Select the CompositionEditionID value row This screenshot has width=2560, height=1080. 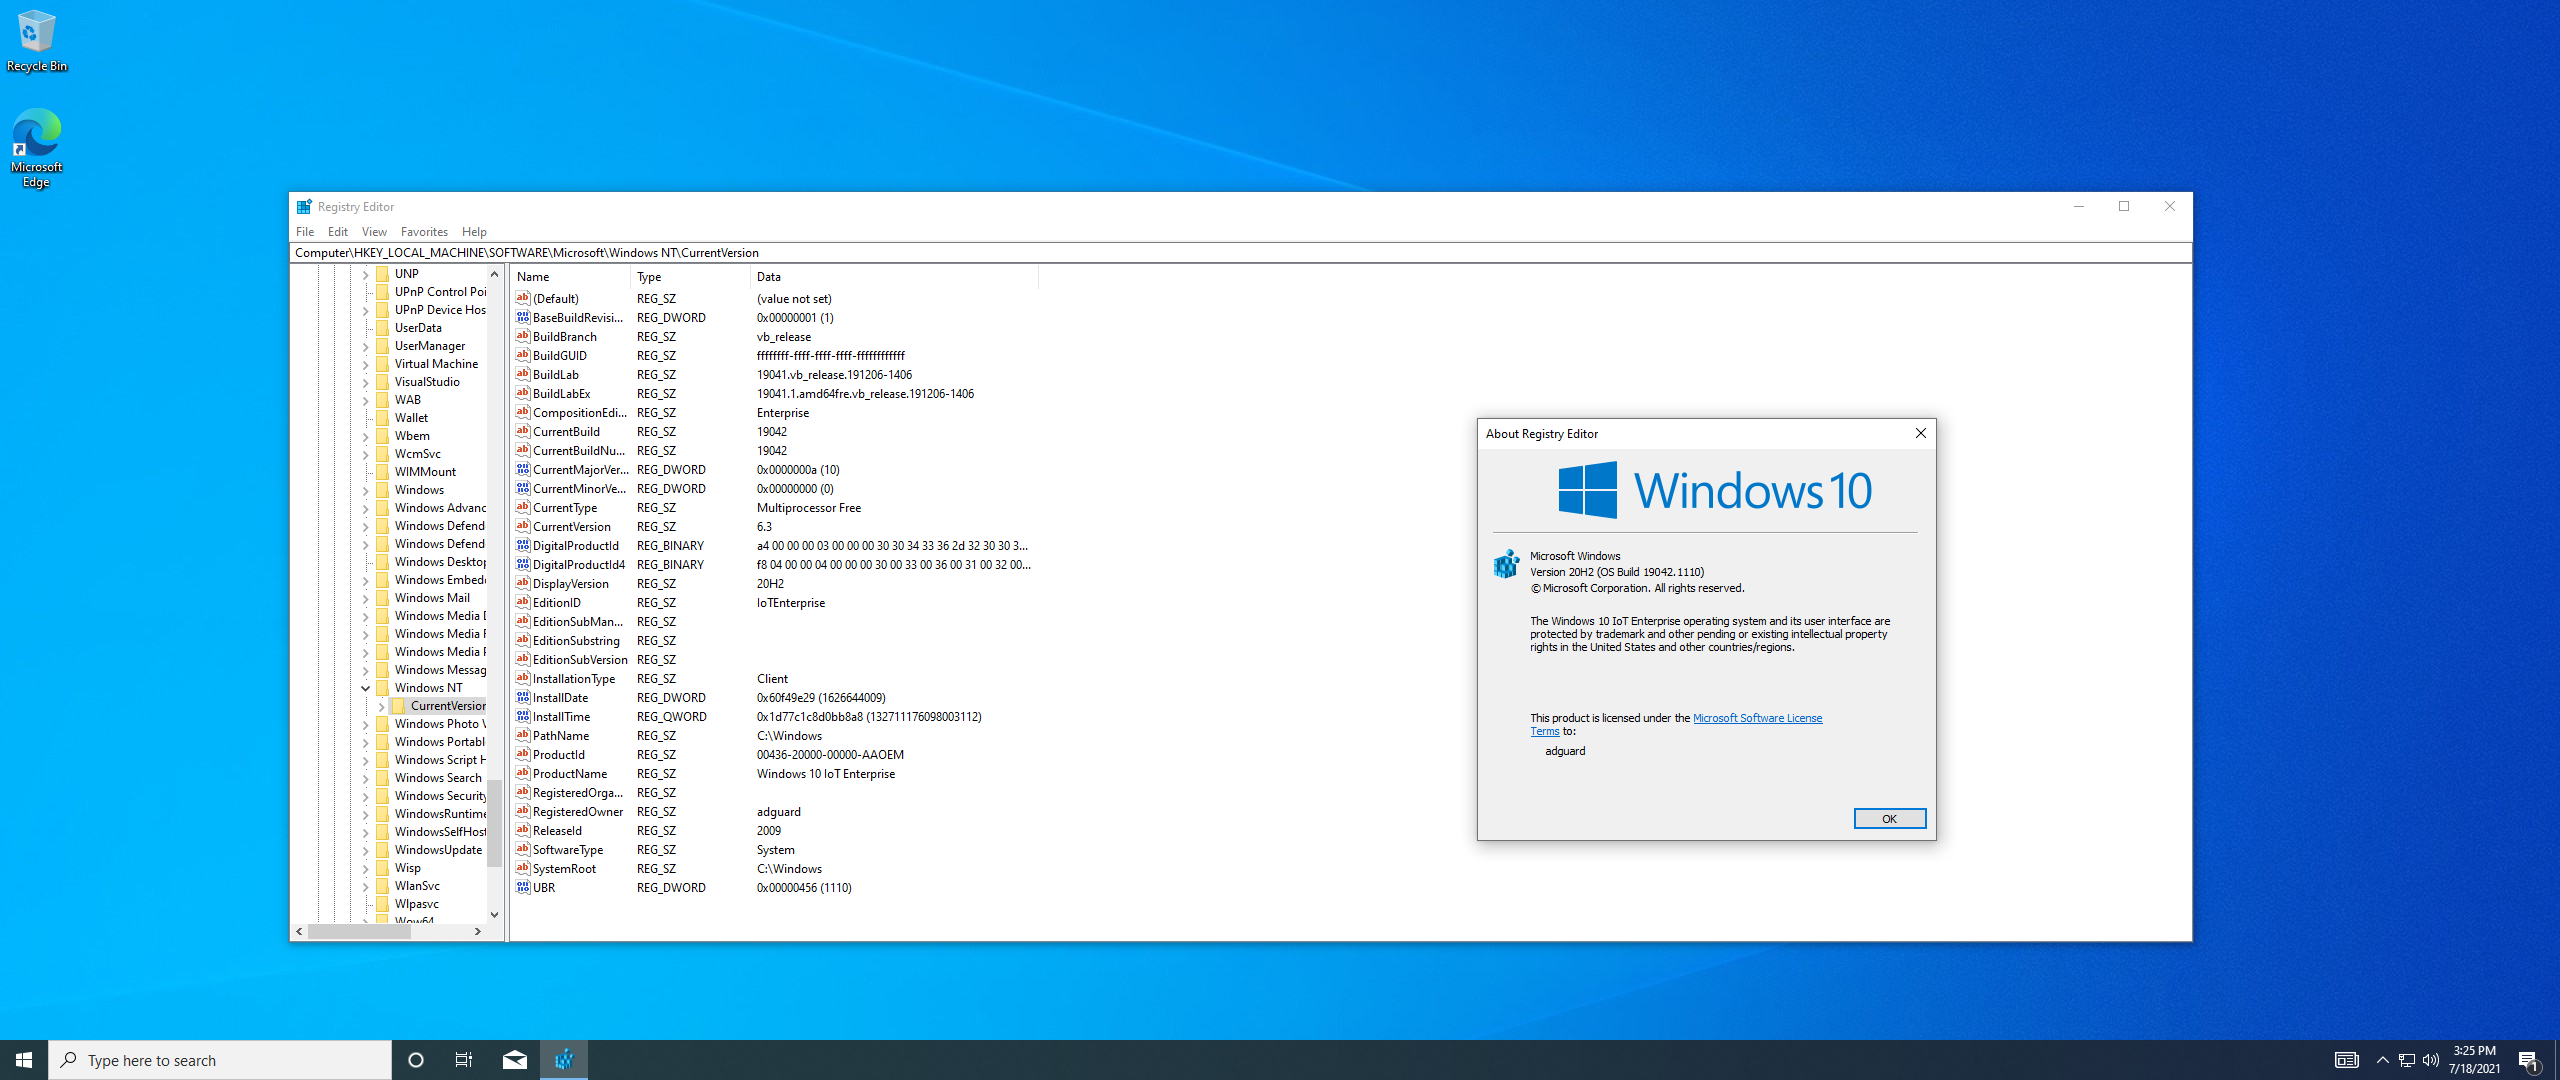775,412
